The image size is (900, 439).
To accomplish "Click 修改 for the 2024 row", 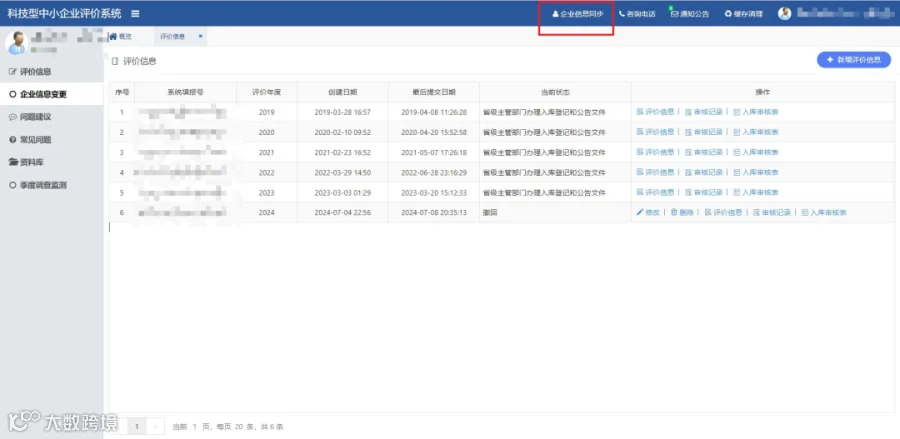I will point(648,212).
